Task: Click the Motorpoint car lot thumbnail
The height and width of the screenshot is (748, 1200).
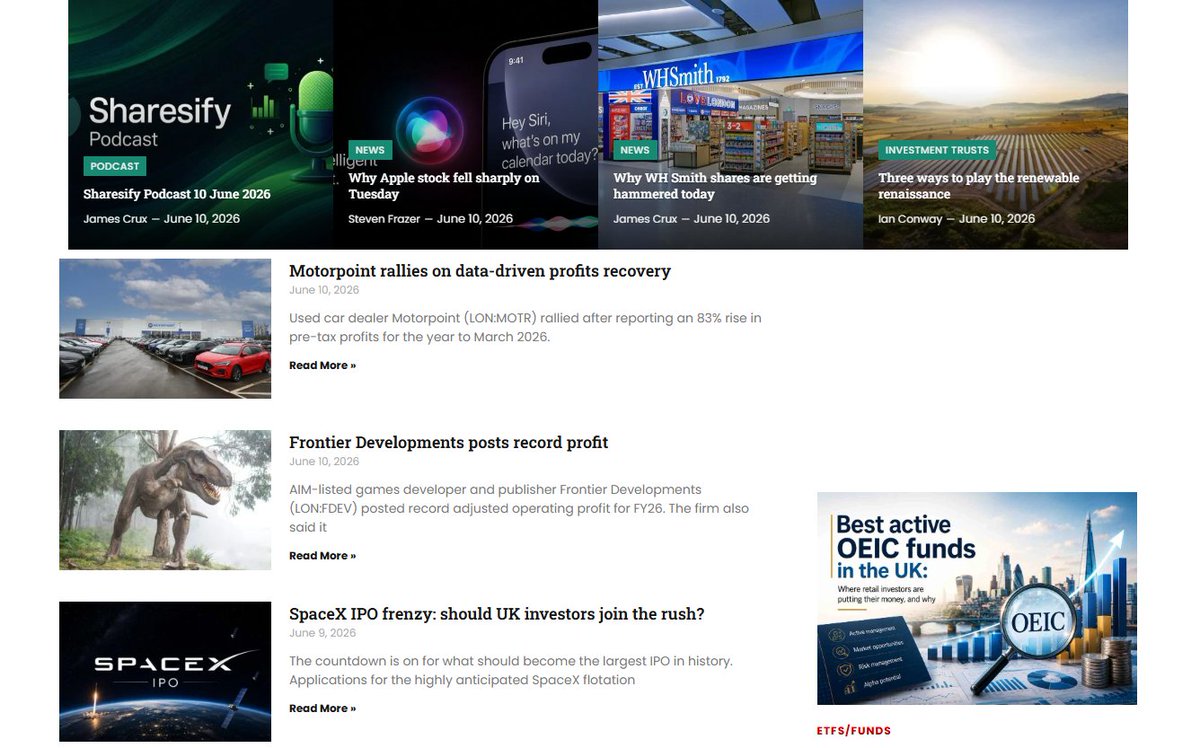Action: pos(165,329)
